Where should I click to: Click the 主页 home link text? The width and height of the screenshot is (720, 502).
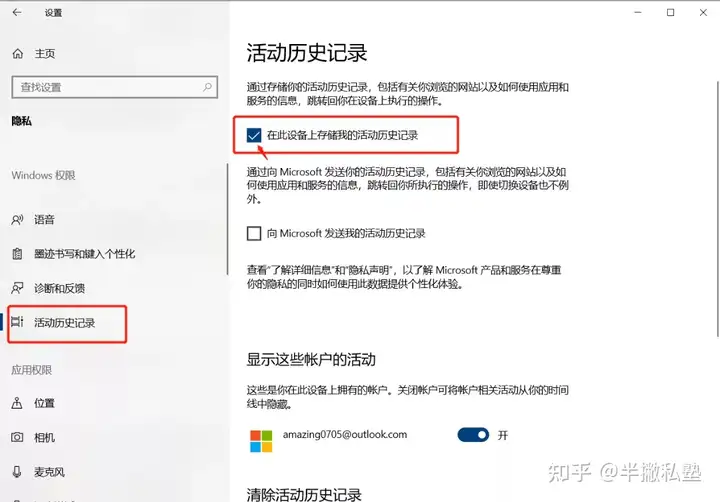45,54
